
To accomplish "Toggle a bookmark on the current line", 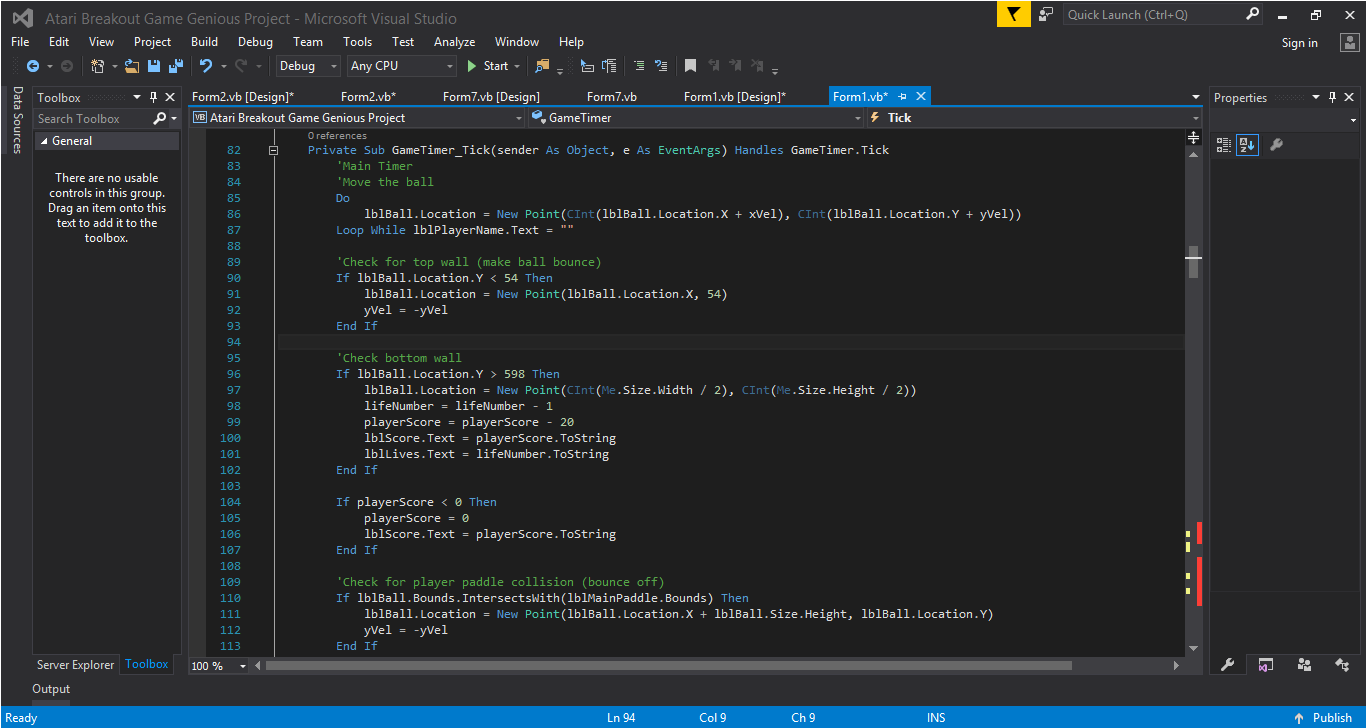I will coord(690,66).
